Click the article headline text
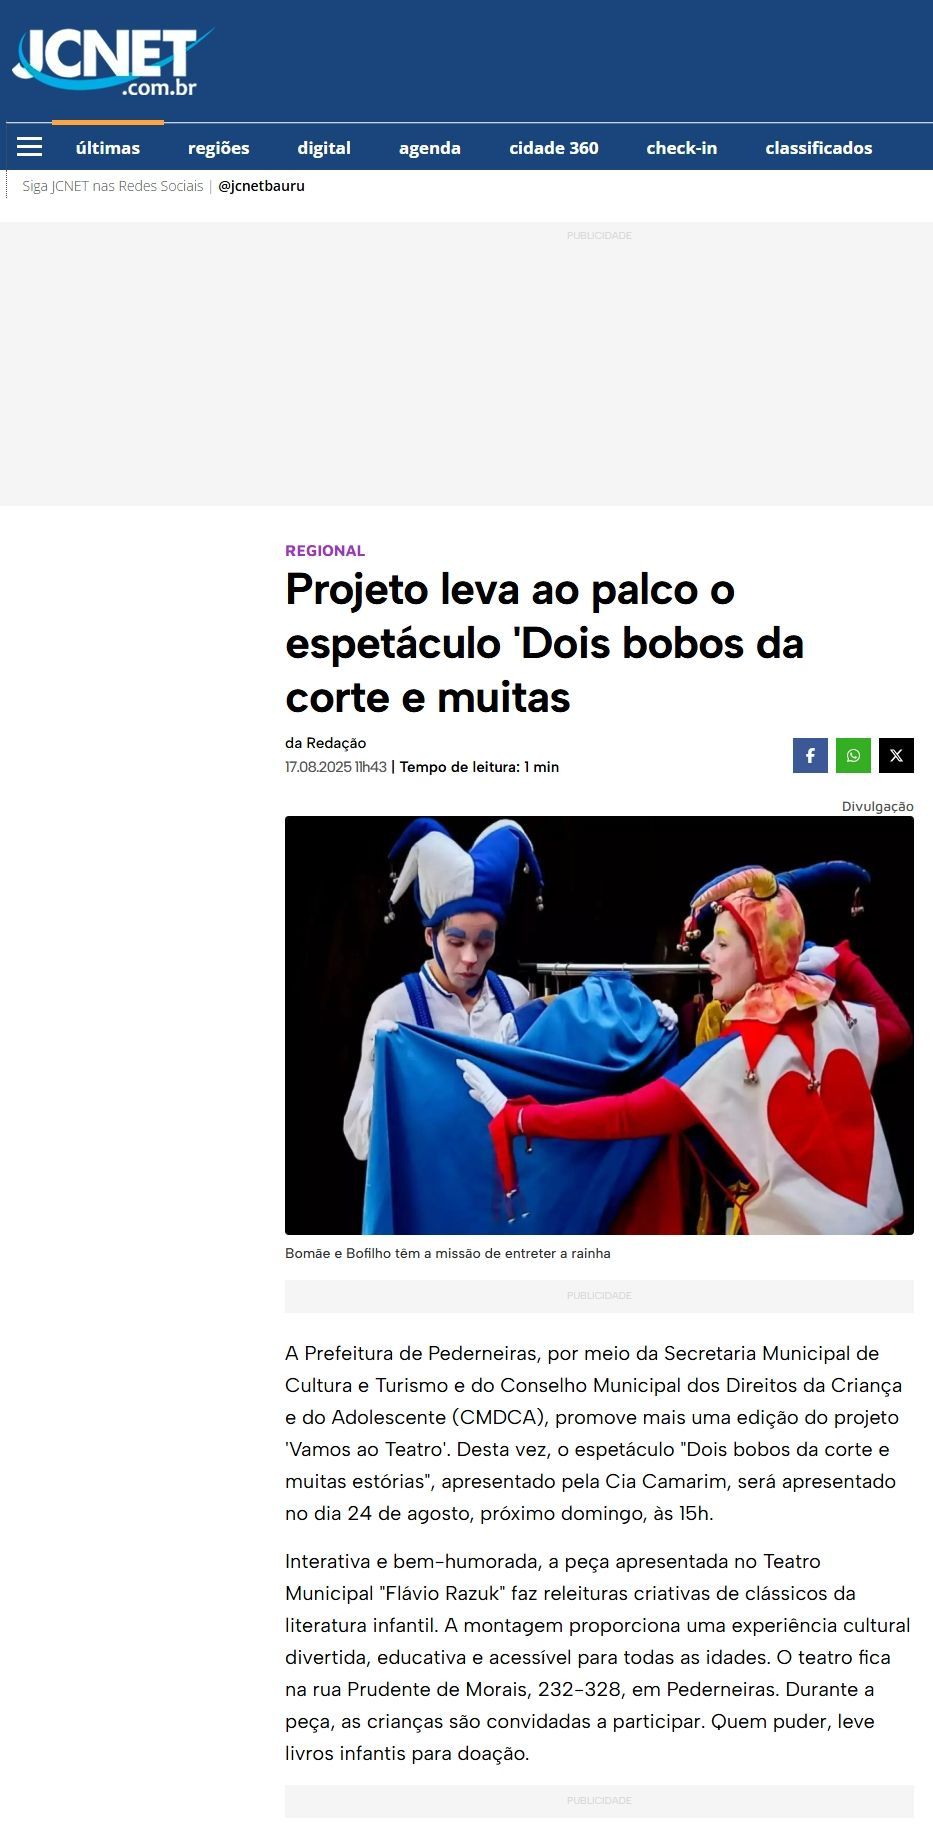The image size is (933, 1835). (x=545, y=643)
